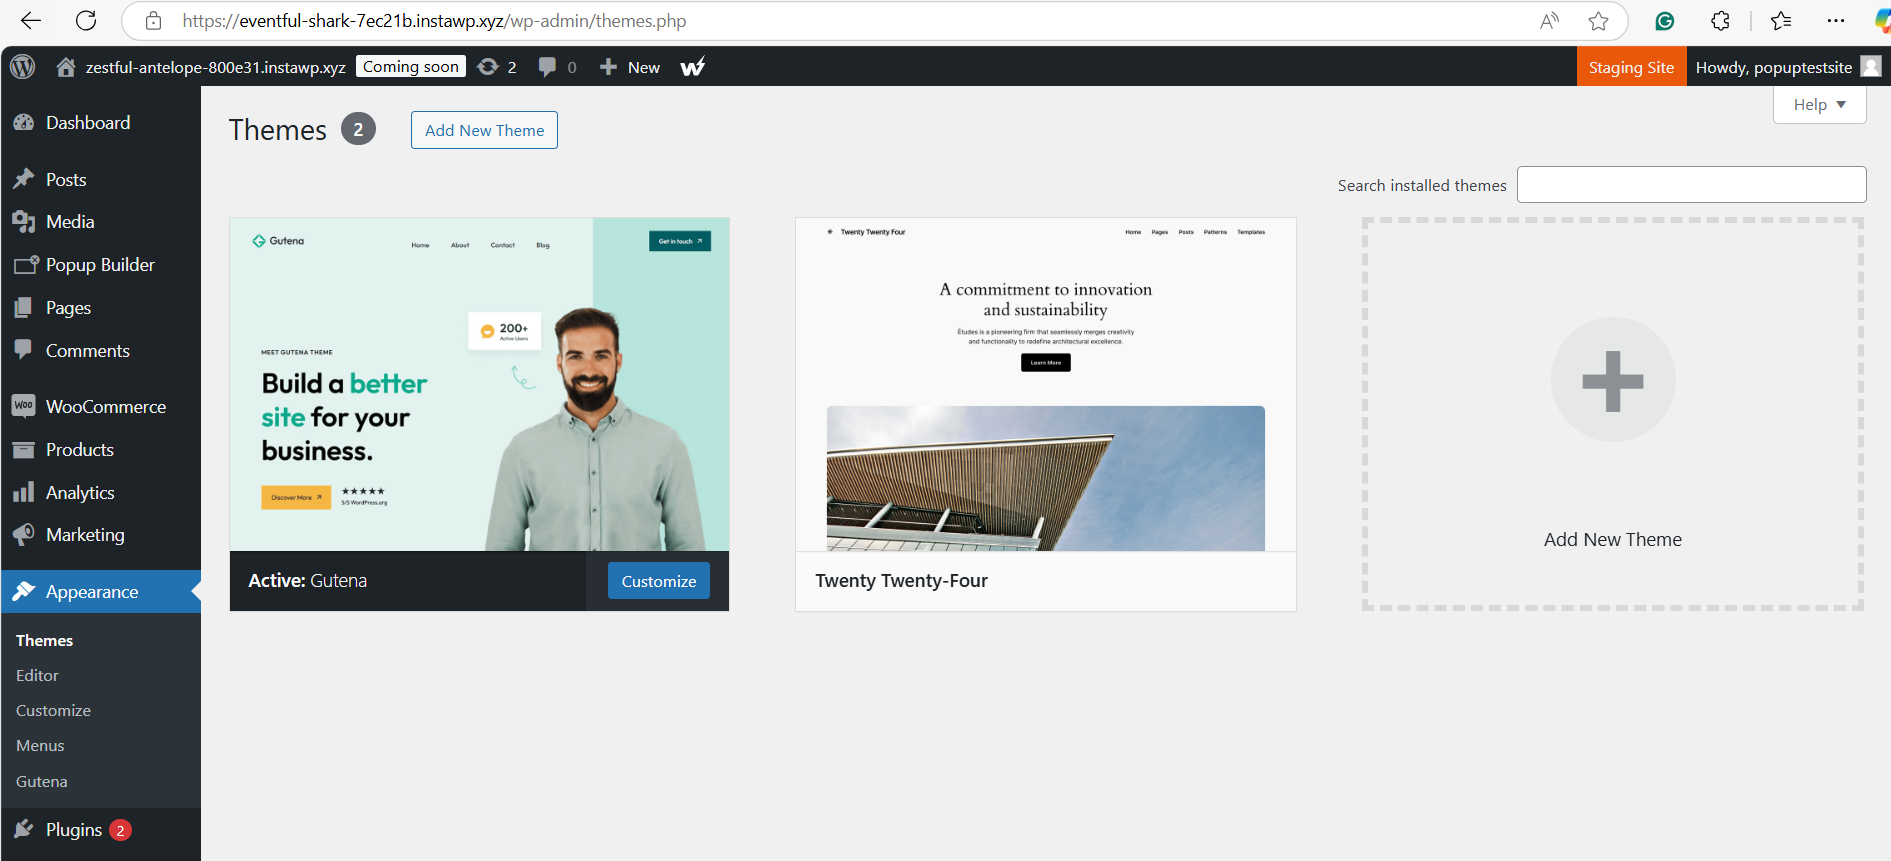The height and width of the screenshot is (861, 1891).
Task: Click the Active: Gutena label
Action: tap(308, 581)
